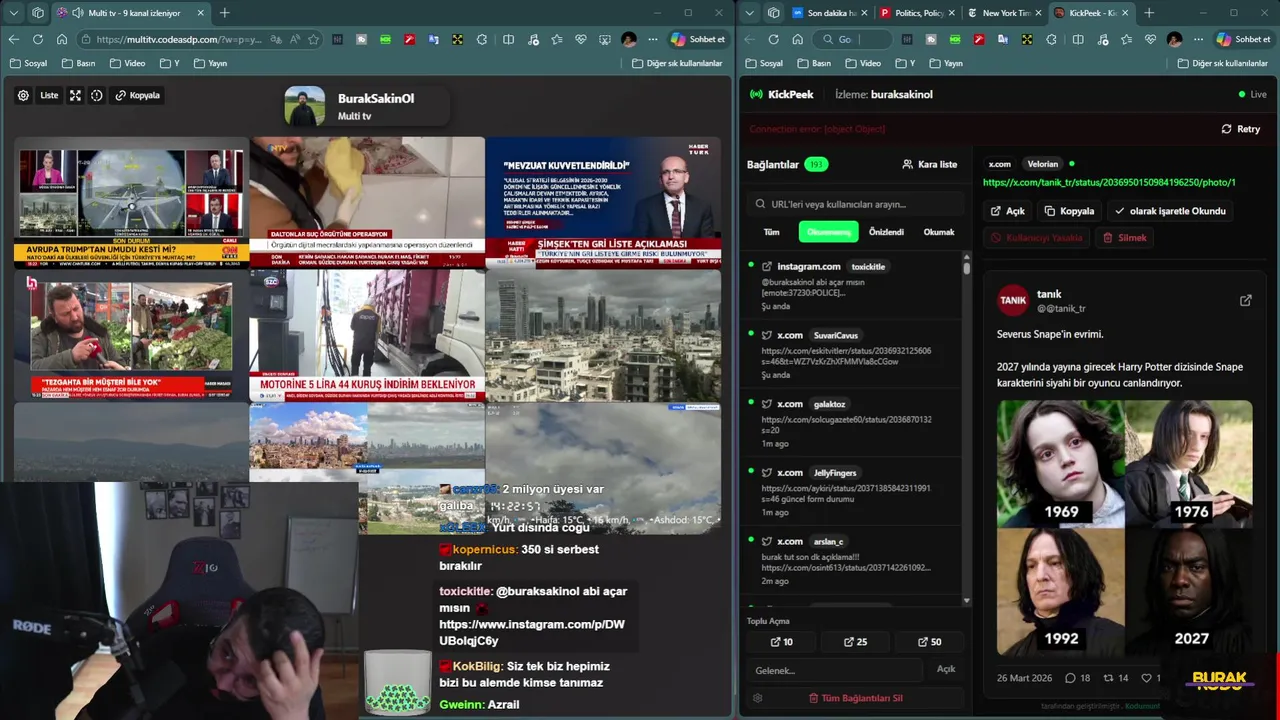This screenshot has height=720, width=1280.
Task: Open Yayın bookmarks folder in right browser
Action: 945,63
